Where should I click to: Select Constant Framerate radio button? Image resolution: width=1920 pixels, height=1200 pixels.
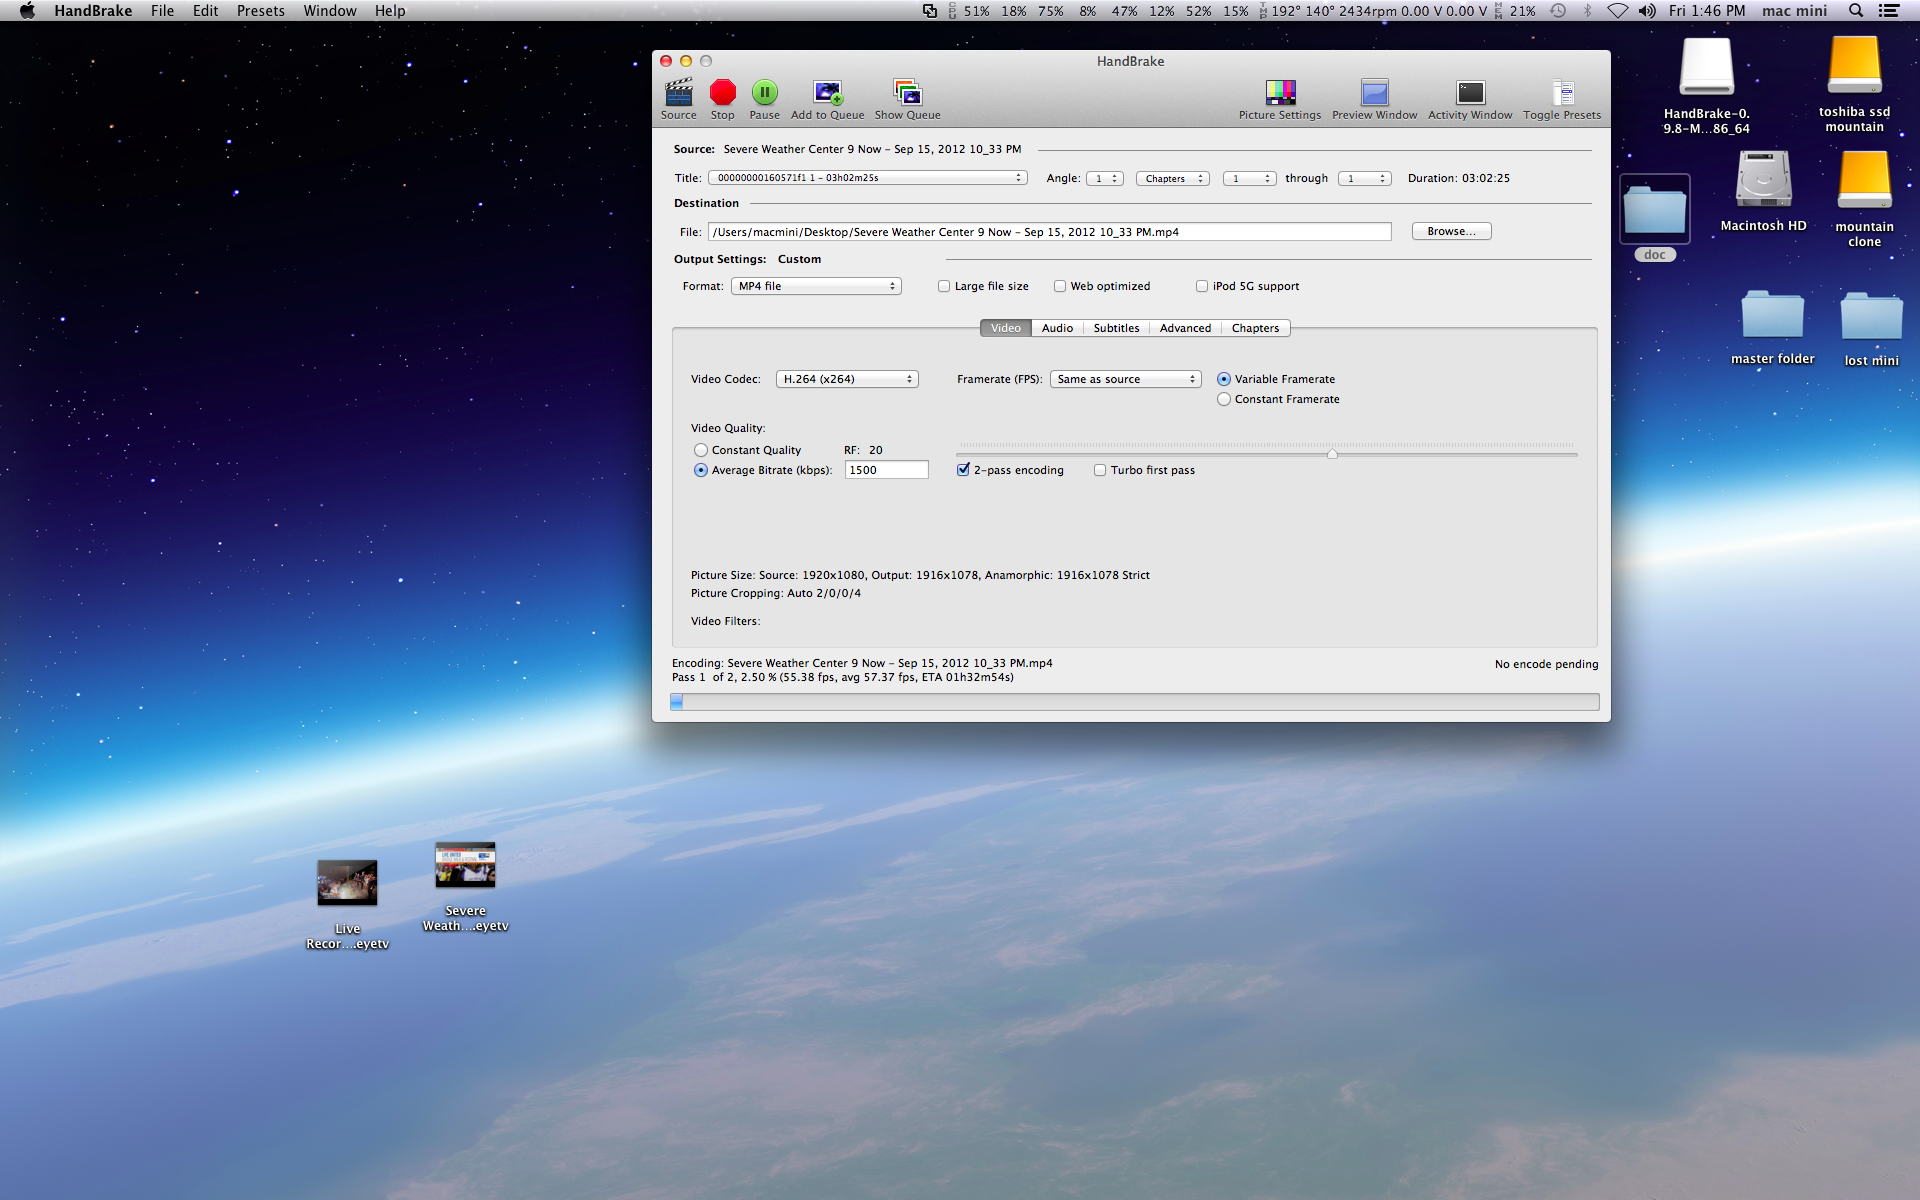1223,399
